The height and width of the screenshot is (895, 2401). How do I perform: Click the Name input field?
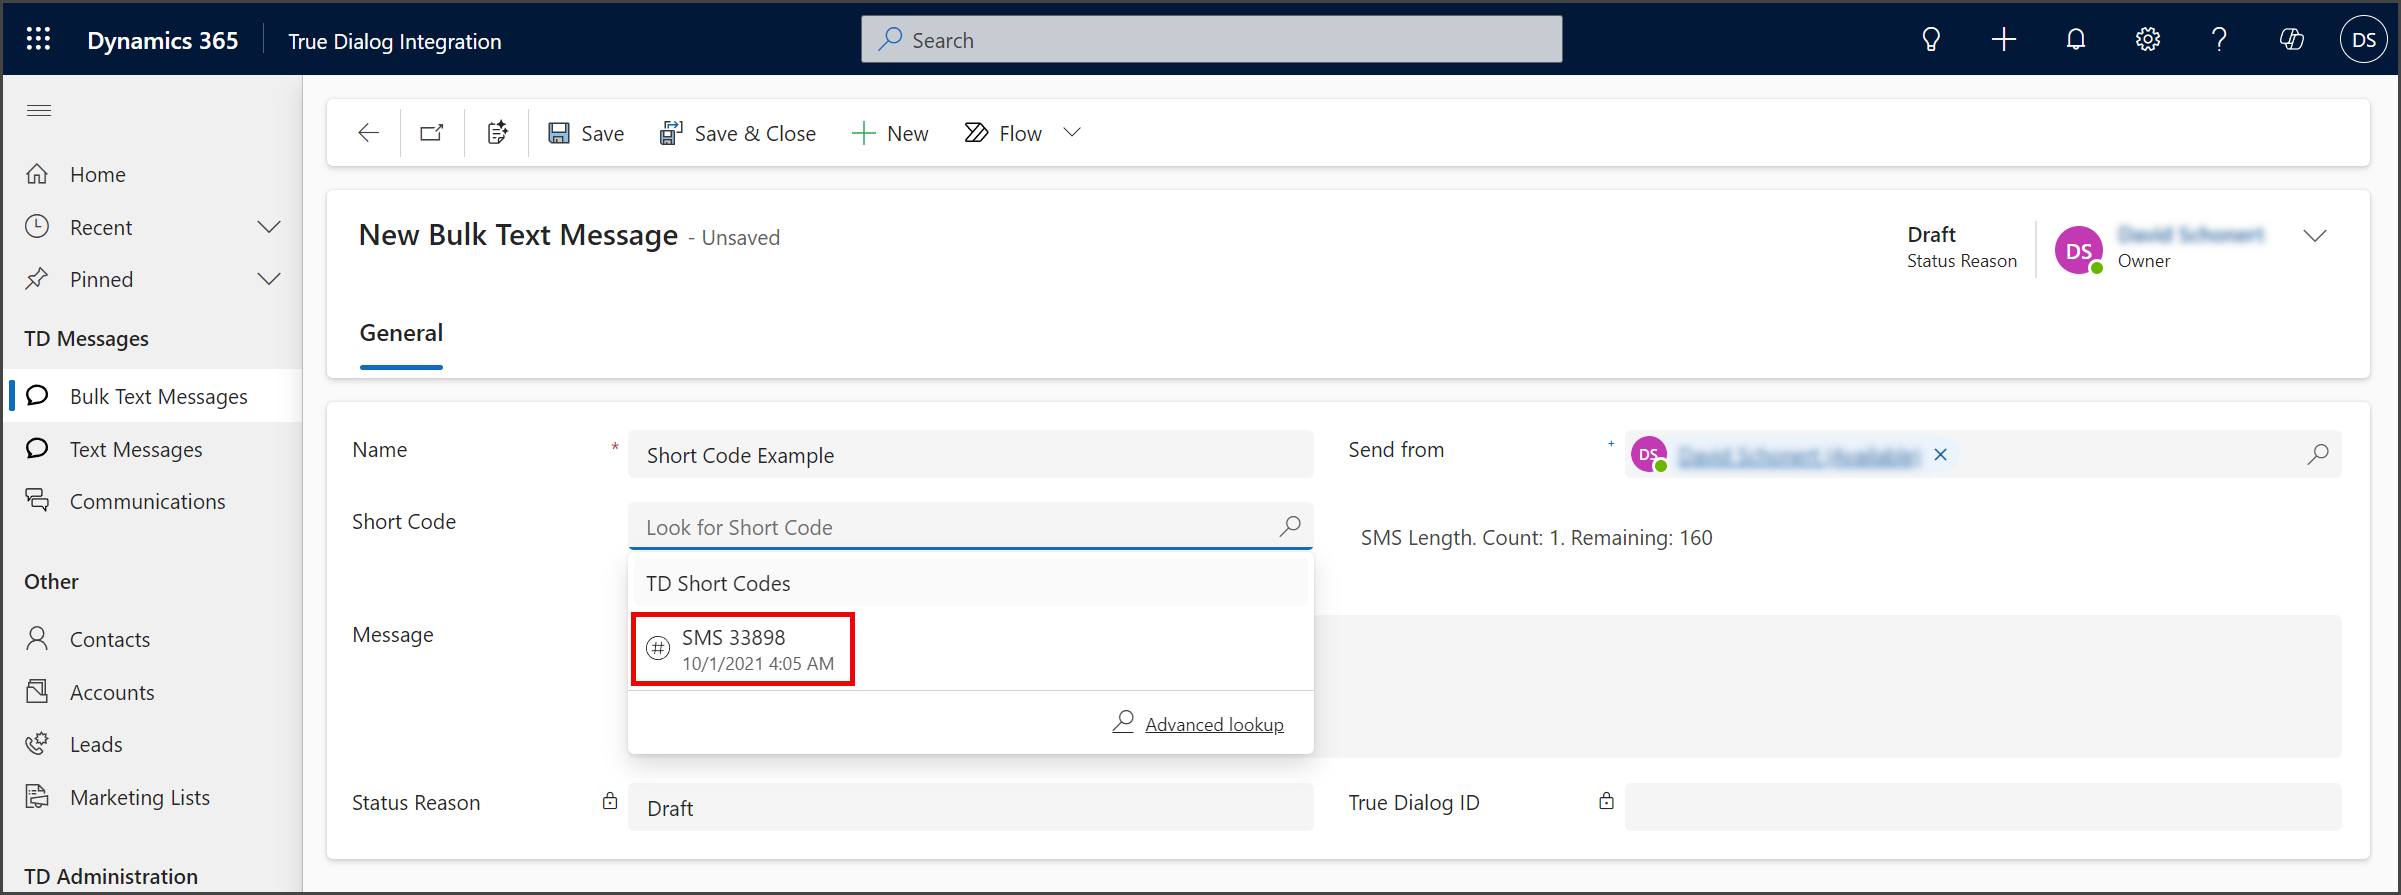coord(970,455)
